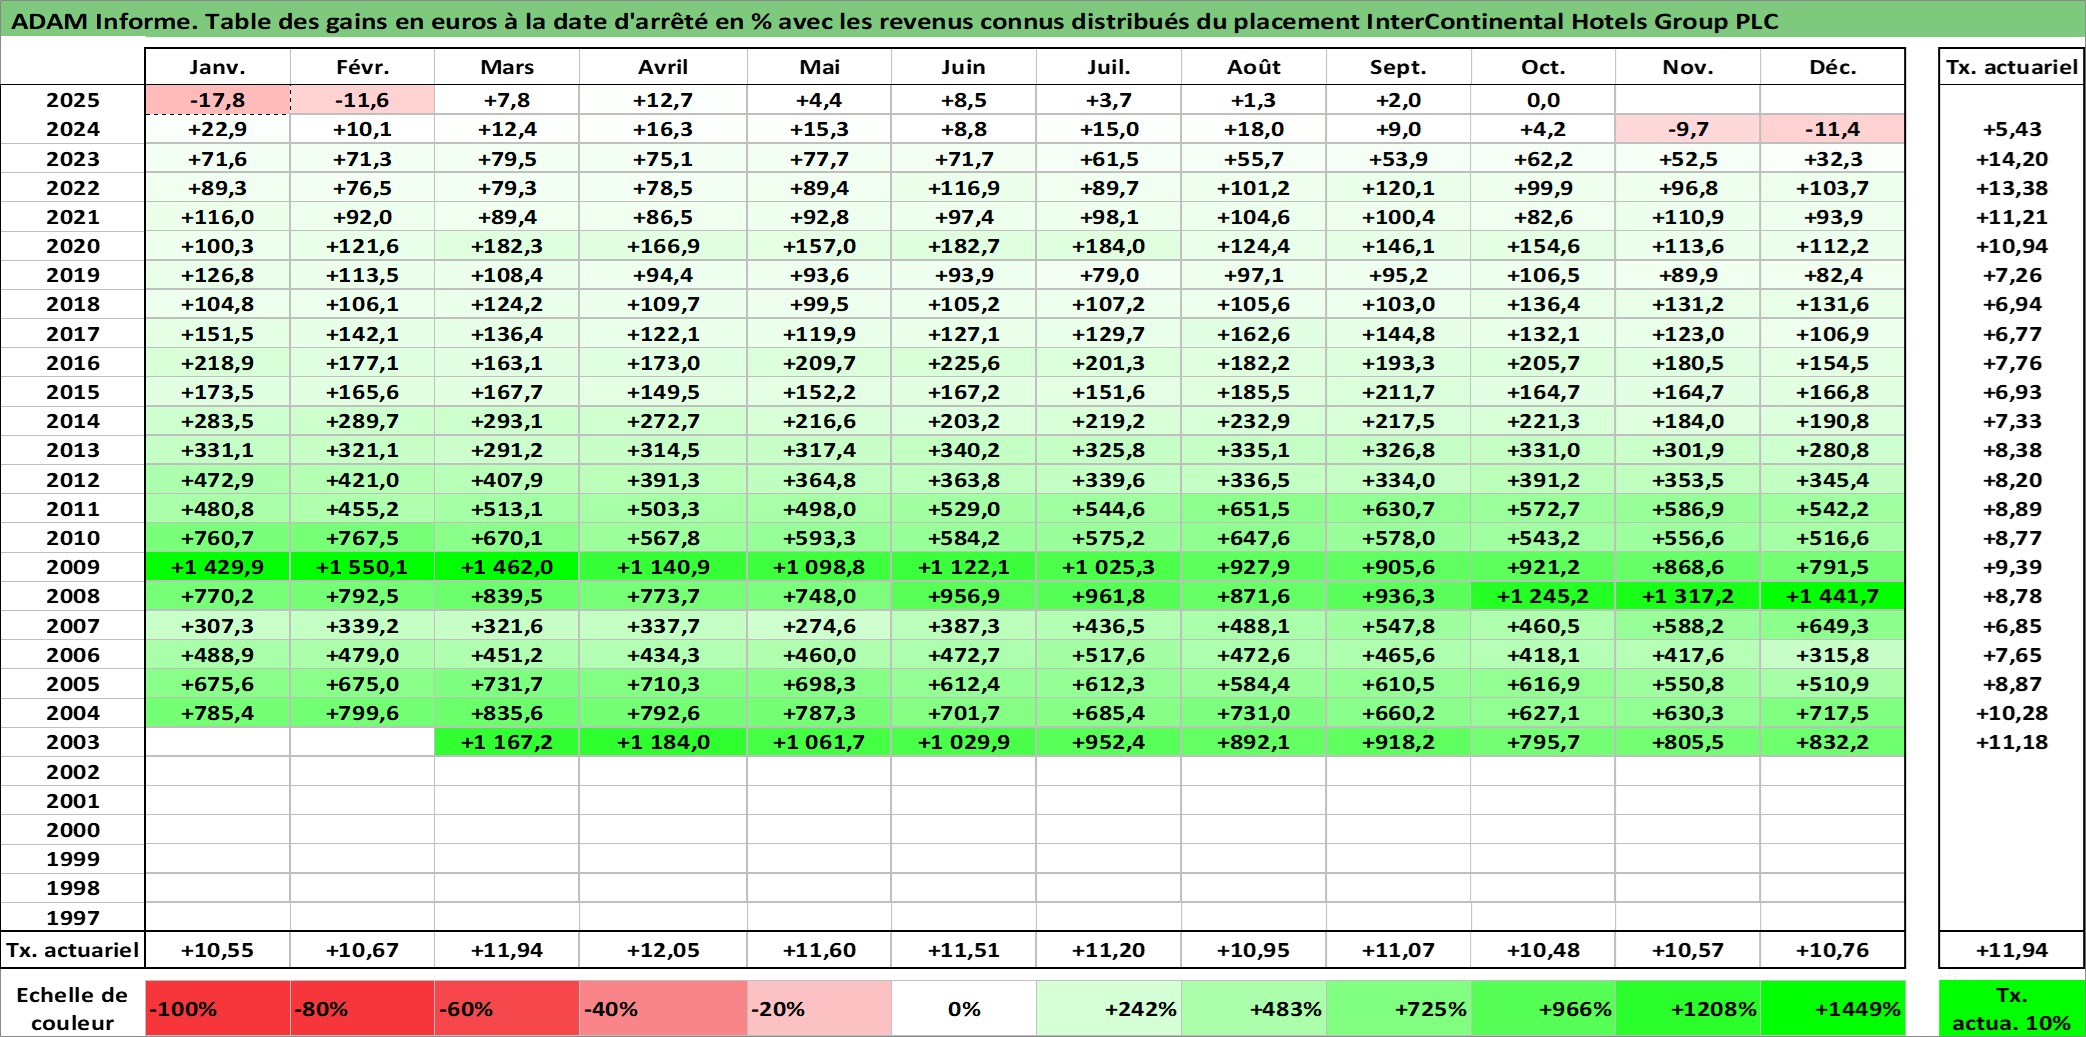Select the -100% red color scale cell
Screen dimensions: 2086x1037
coord(218,1008)
